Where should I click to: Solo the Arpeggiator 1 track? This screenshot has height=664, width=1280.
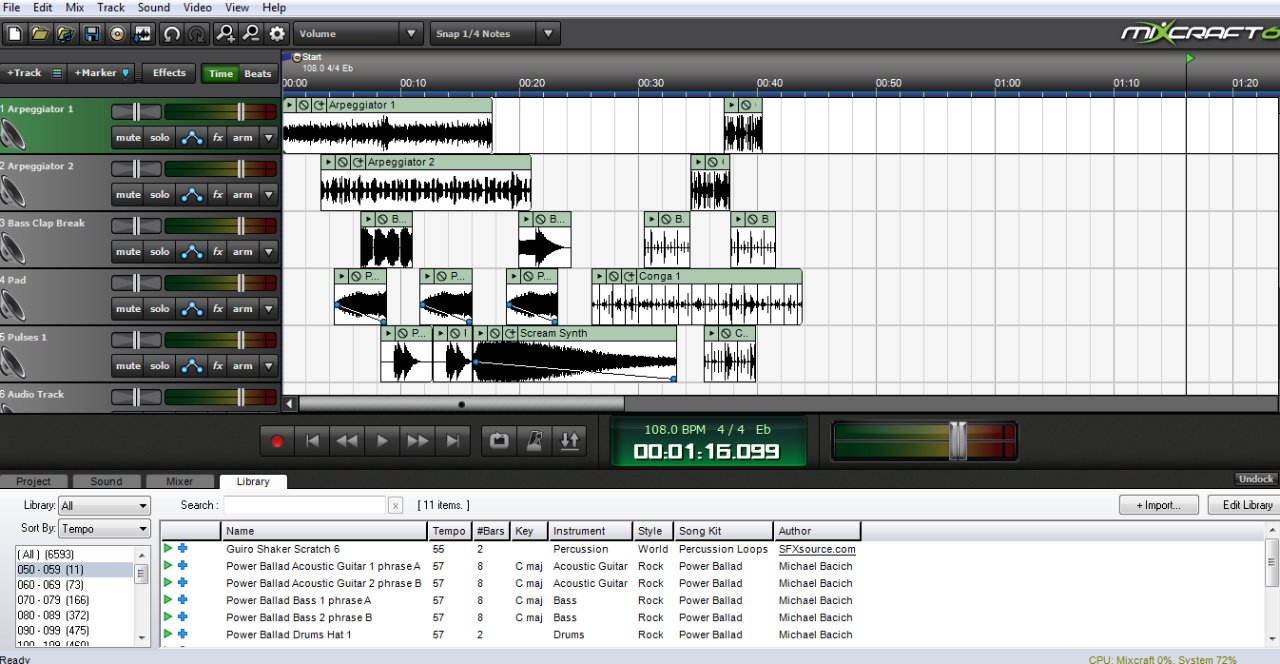tap(159, 137)
